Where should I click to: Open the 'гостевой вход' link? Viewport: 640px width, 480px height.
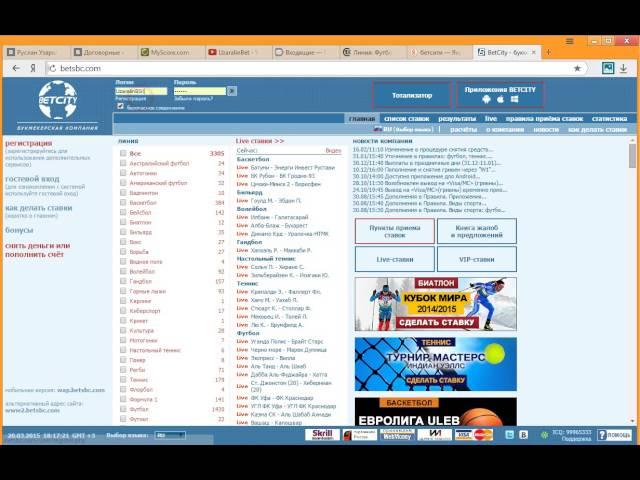[x=32, y=179]
